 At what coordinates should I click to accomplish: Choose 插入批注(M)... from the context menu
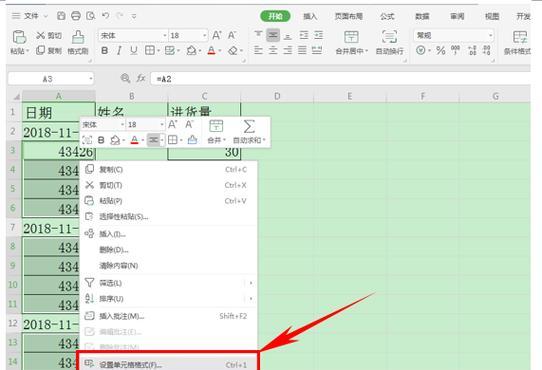[169, 316]
